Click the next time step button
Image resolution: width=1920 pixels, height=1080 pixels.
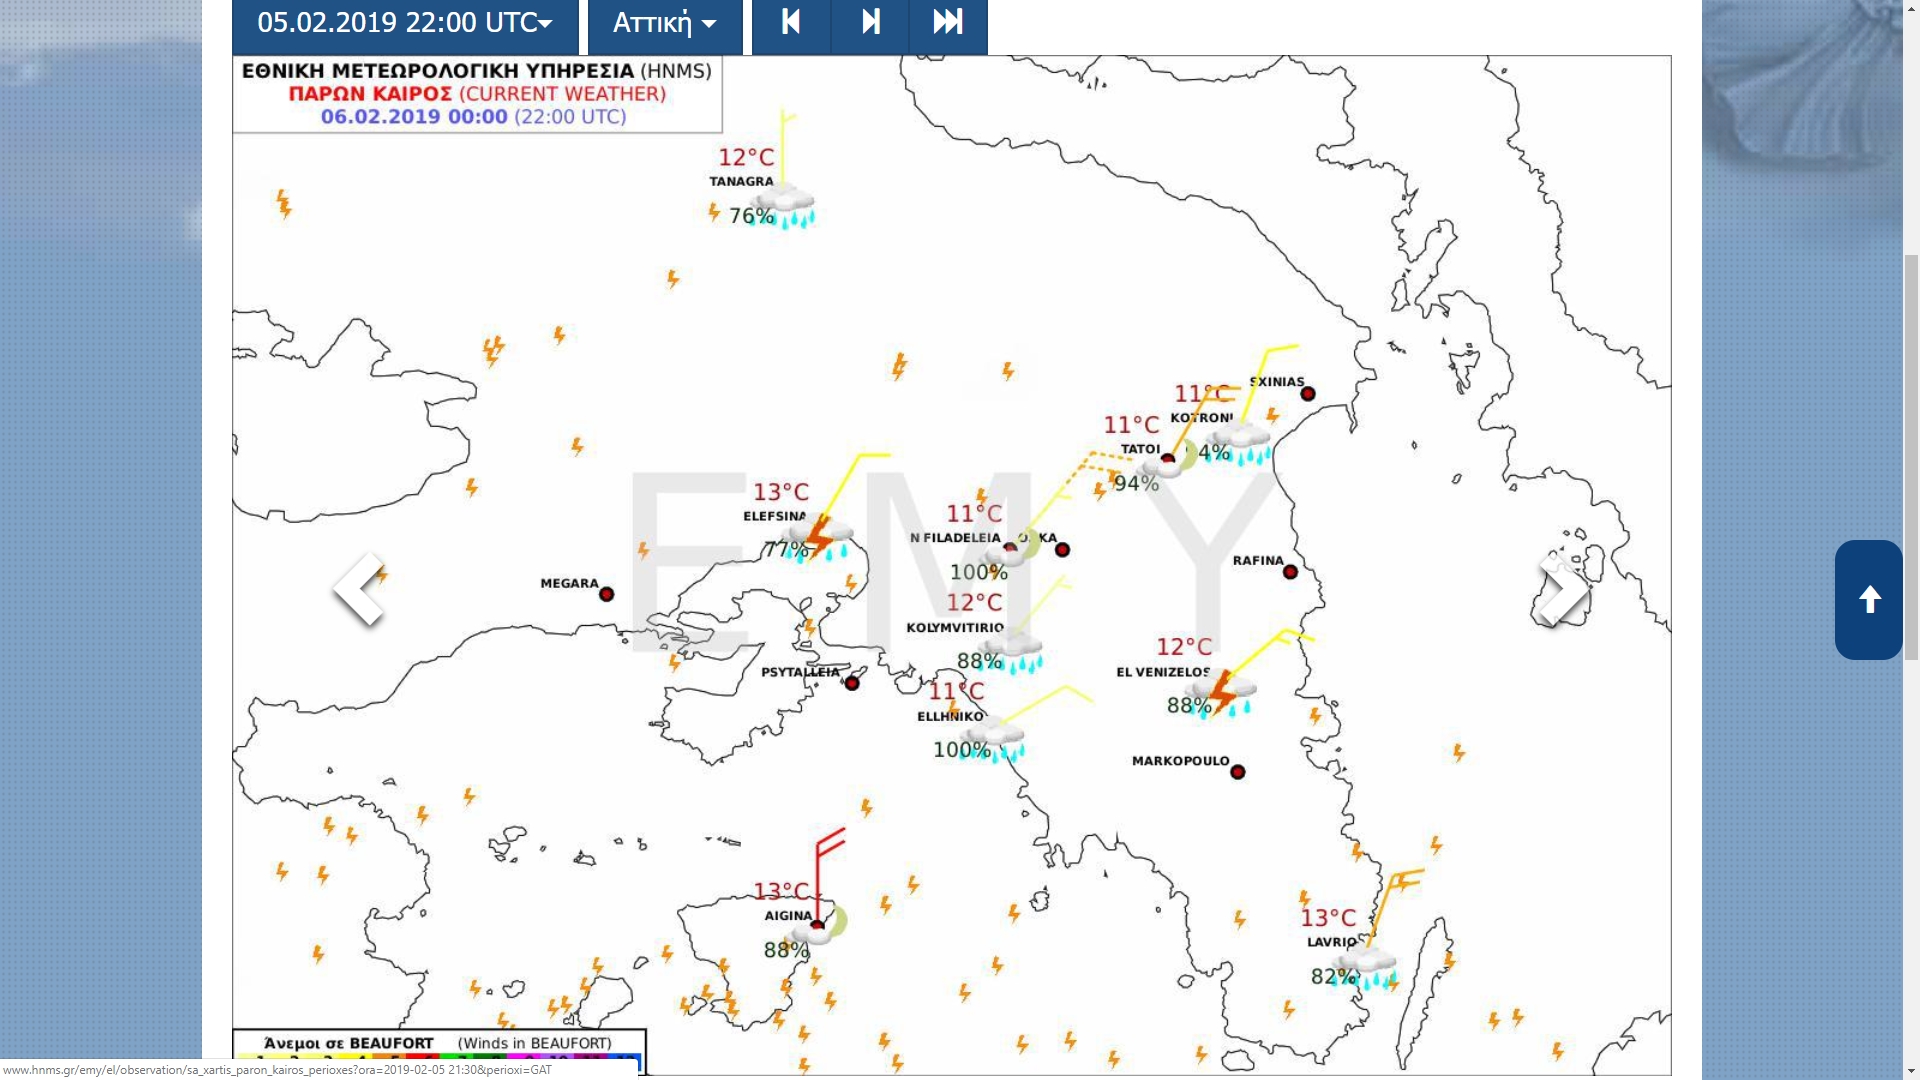click(x=870, y=24)
